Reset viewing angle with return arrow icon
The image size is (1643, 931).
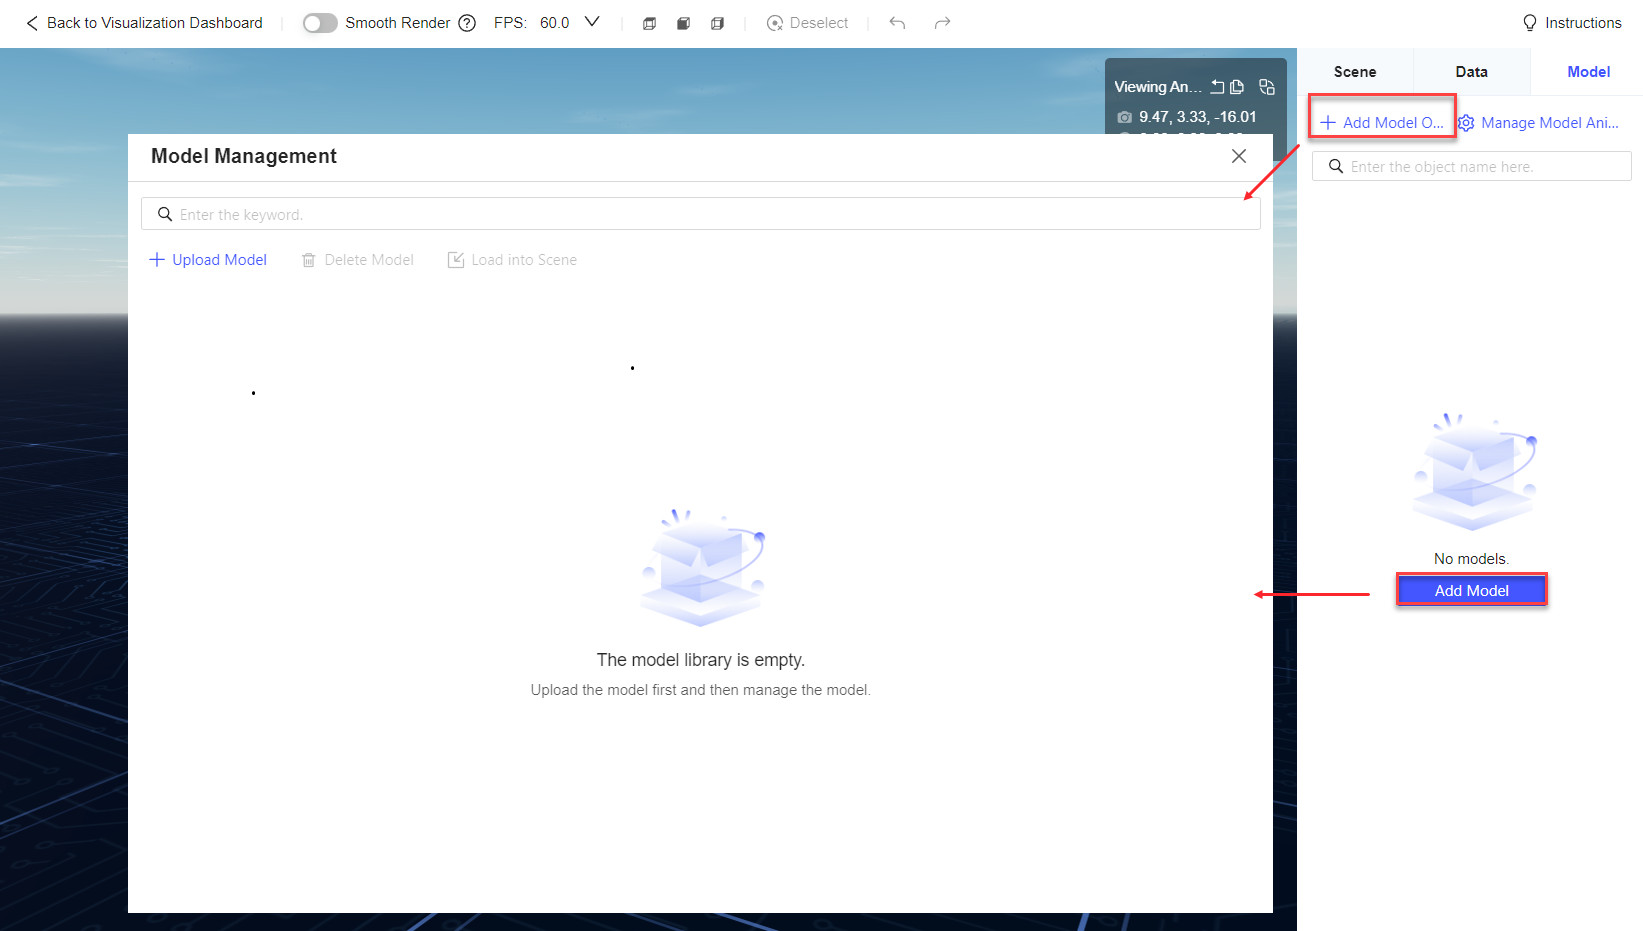pos(1217,87)
